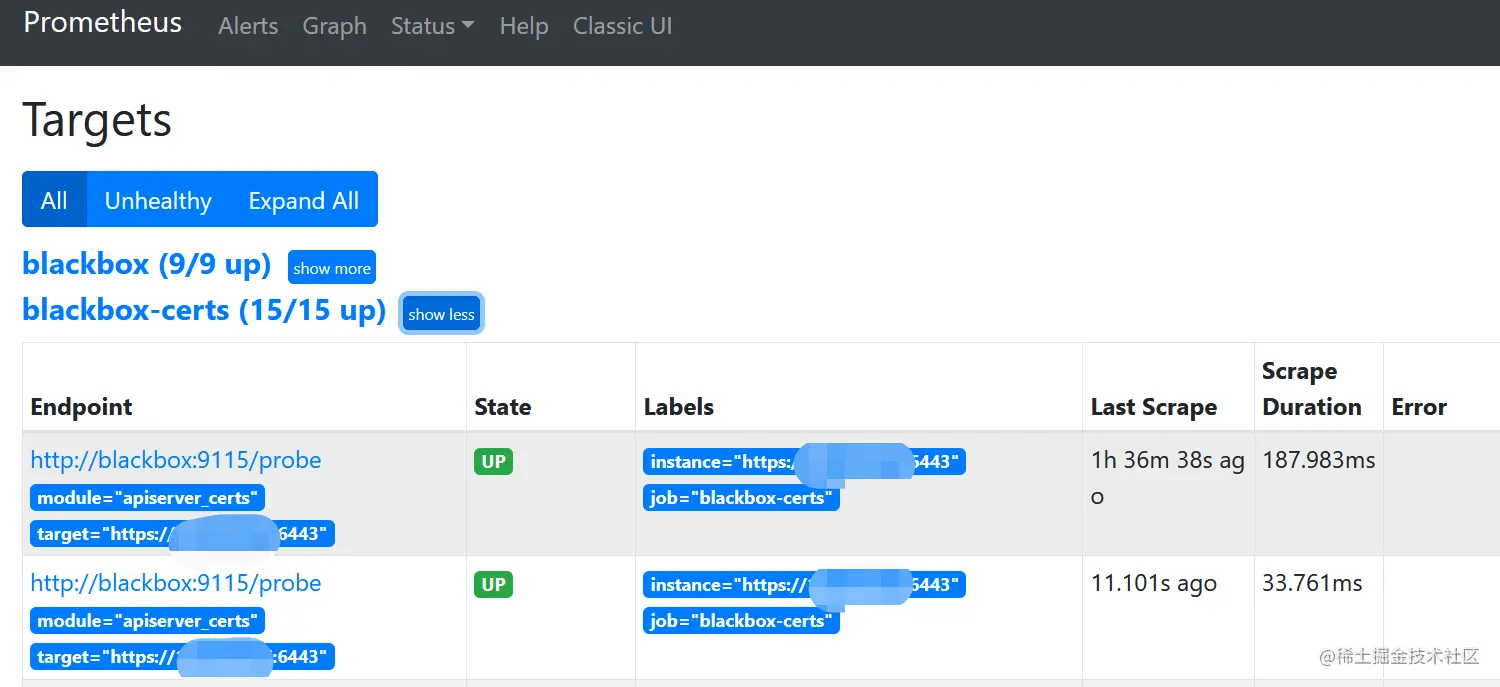Go to the Alerts page
The image size is (1500, 687).
click(x=248, y=26)
